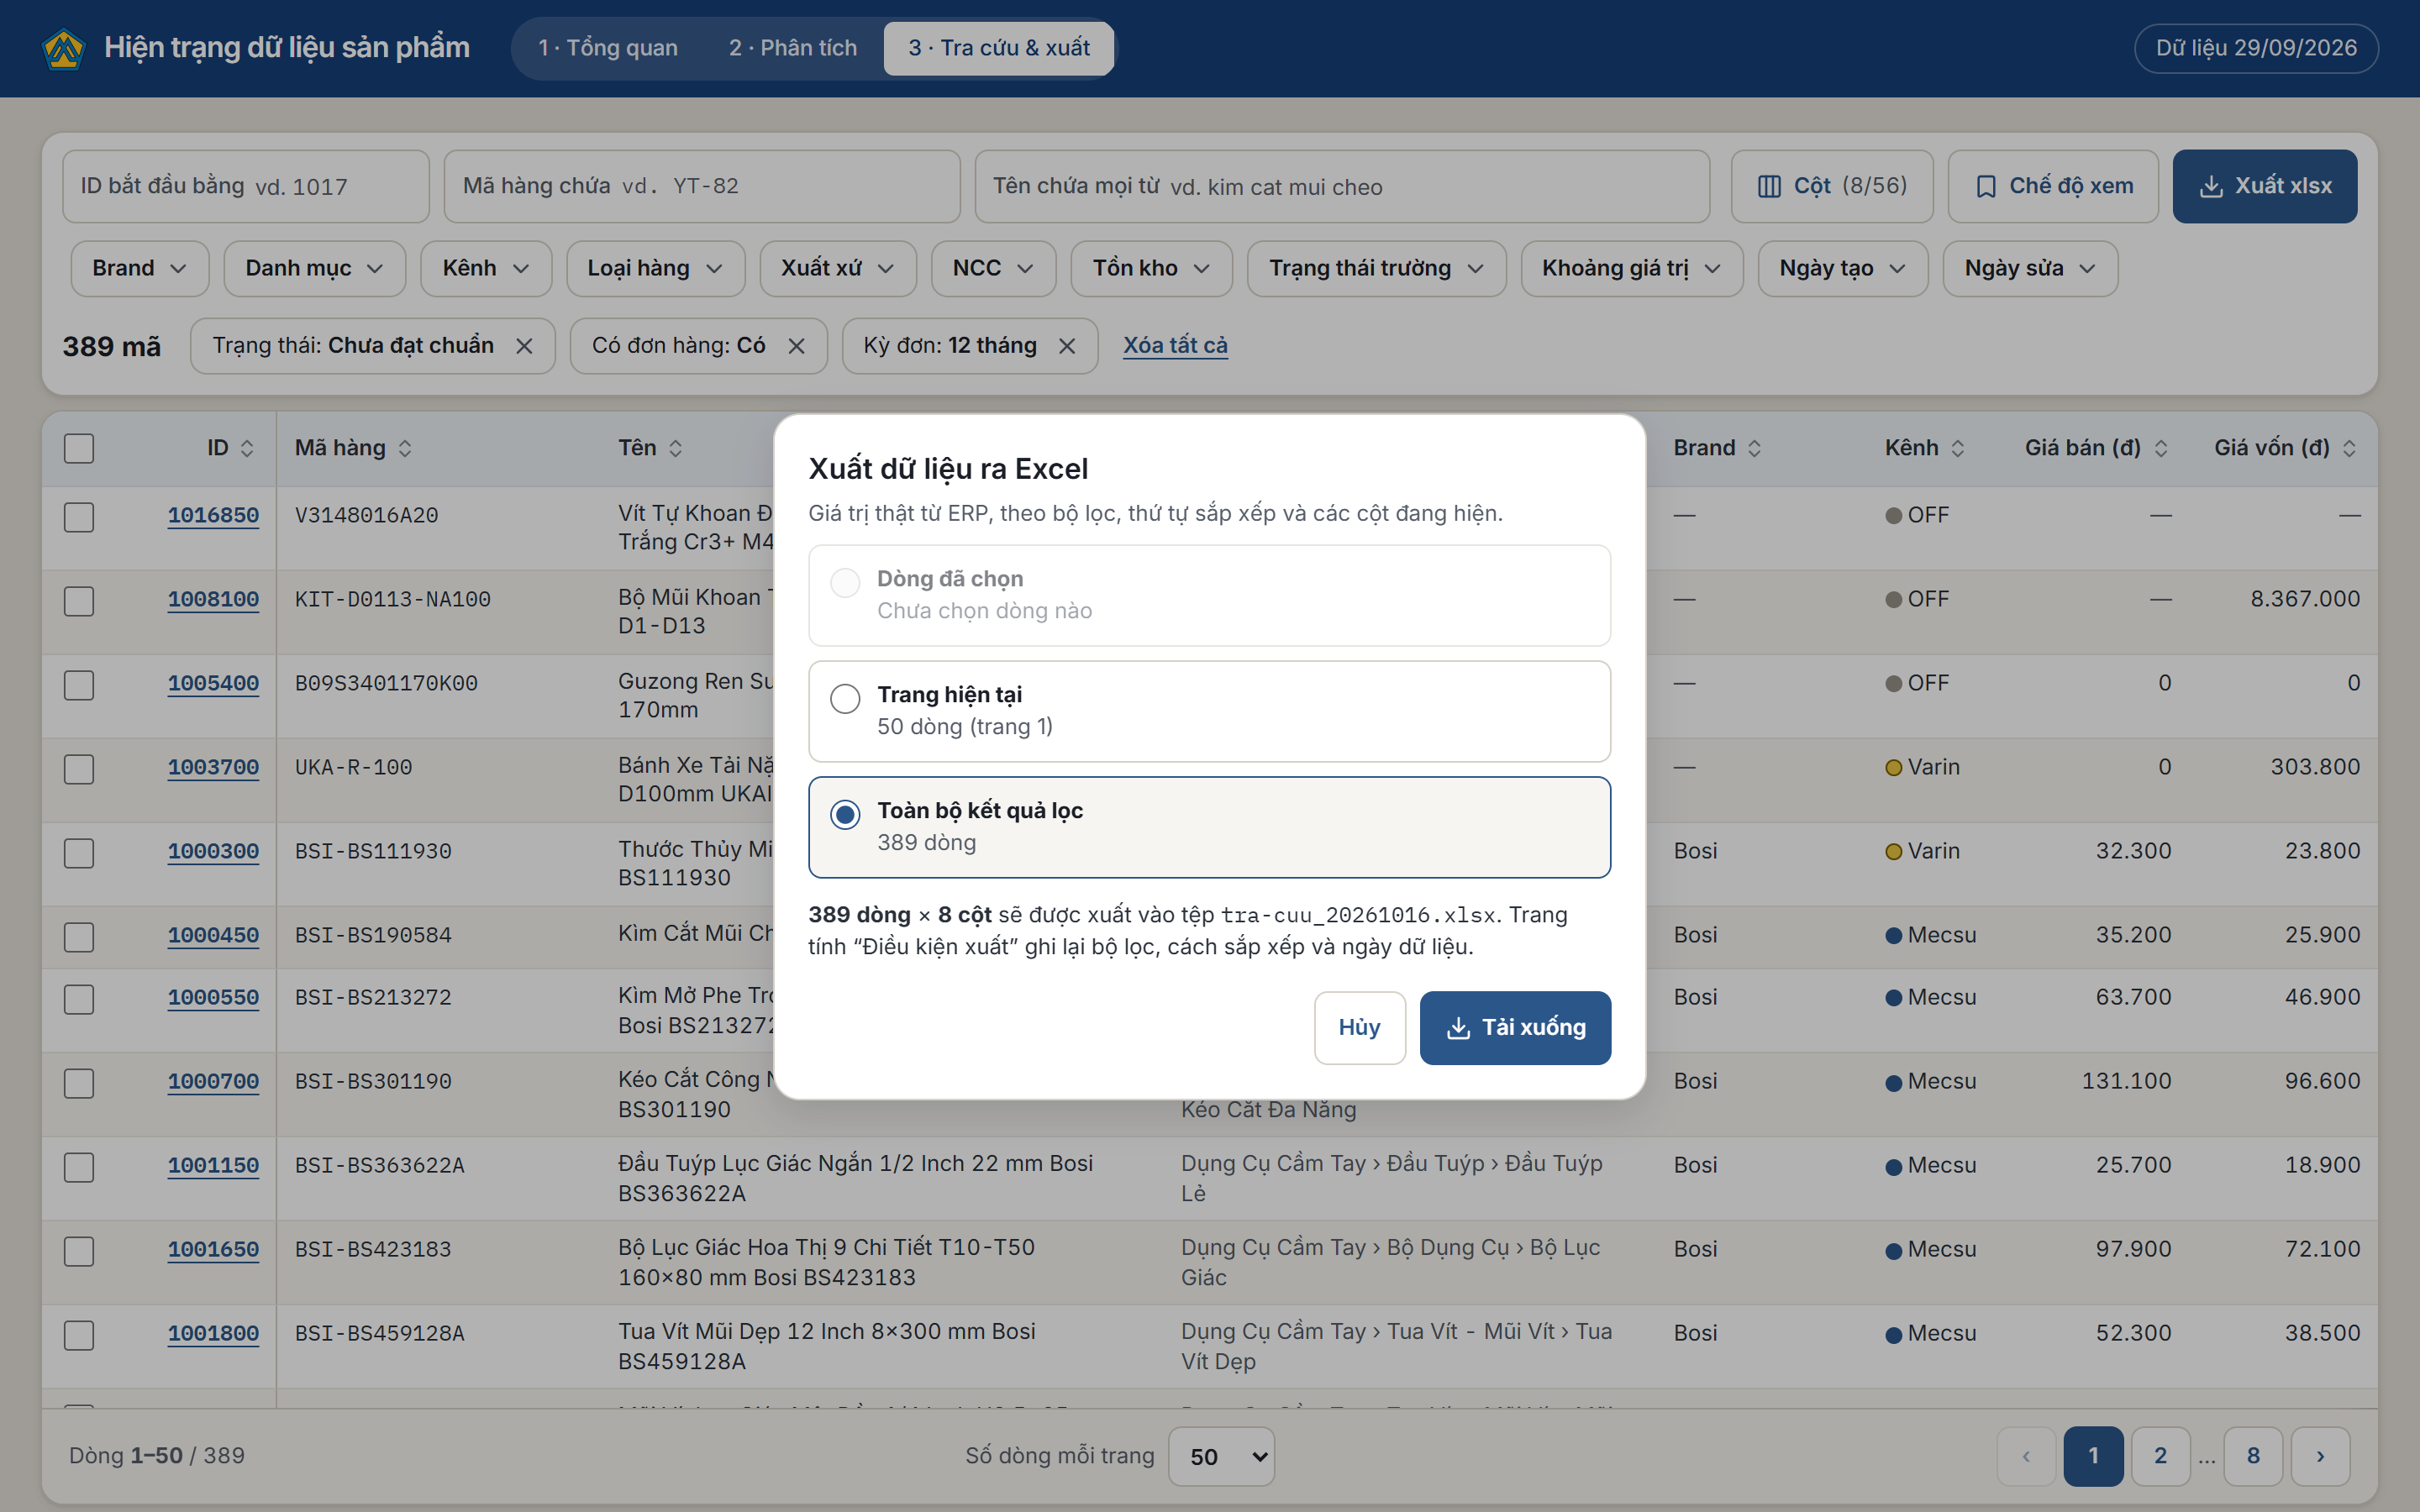Go to next page arrow in pagination

click(x=2320, y=1456)
